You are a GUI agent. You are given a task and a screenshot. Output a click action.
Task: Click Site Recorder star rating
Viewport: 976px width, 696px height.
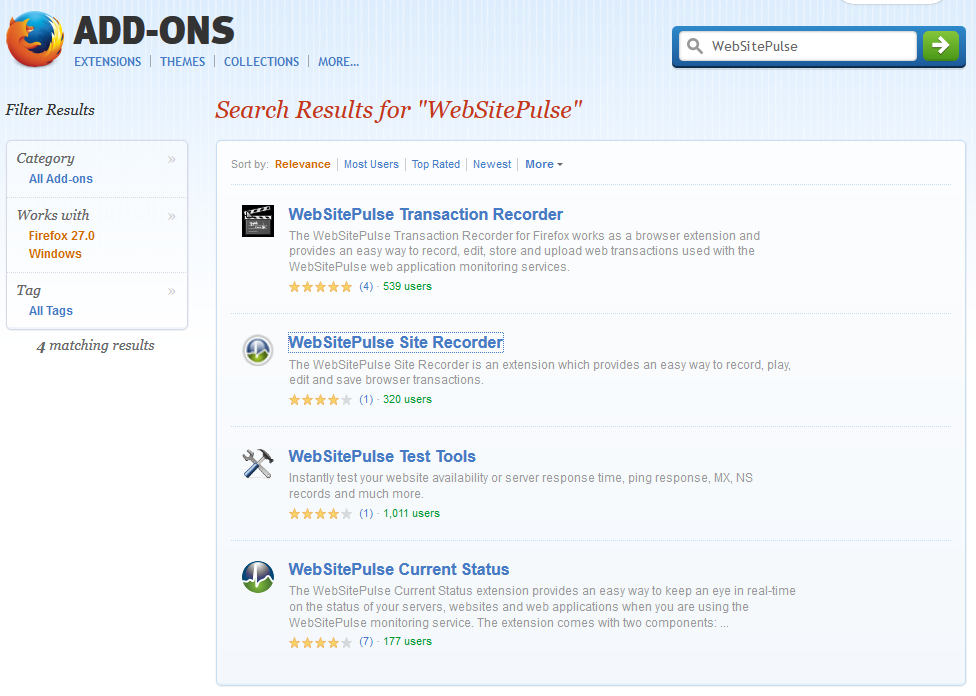[x=321, y=400]
